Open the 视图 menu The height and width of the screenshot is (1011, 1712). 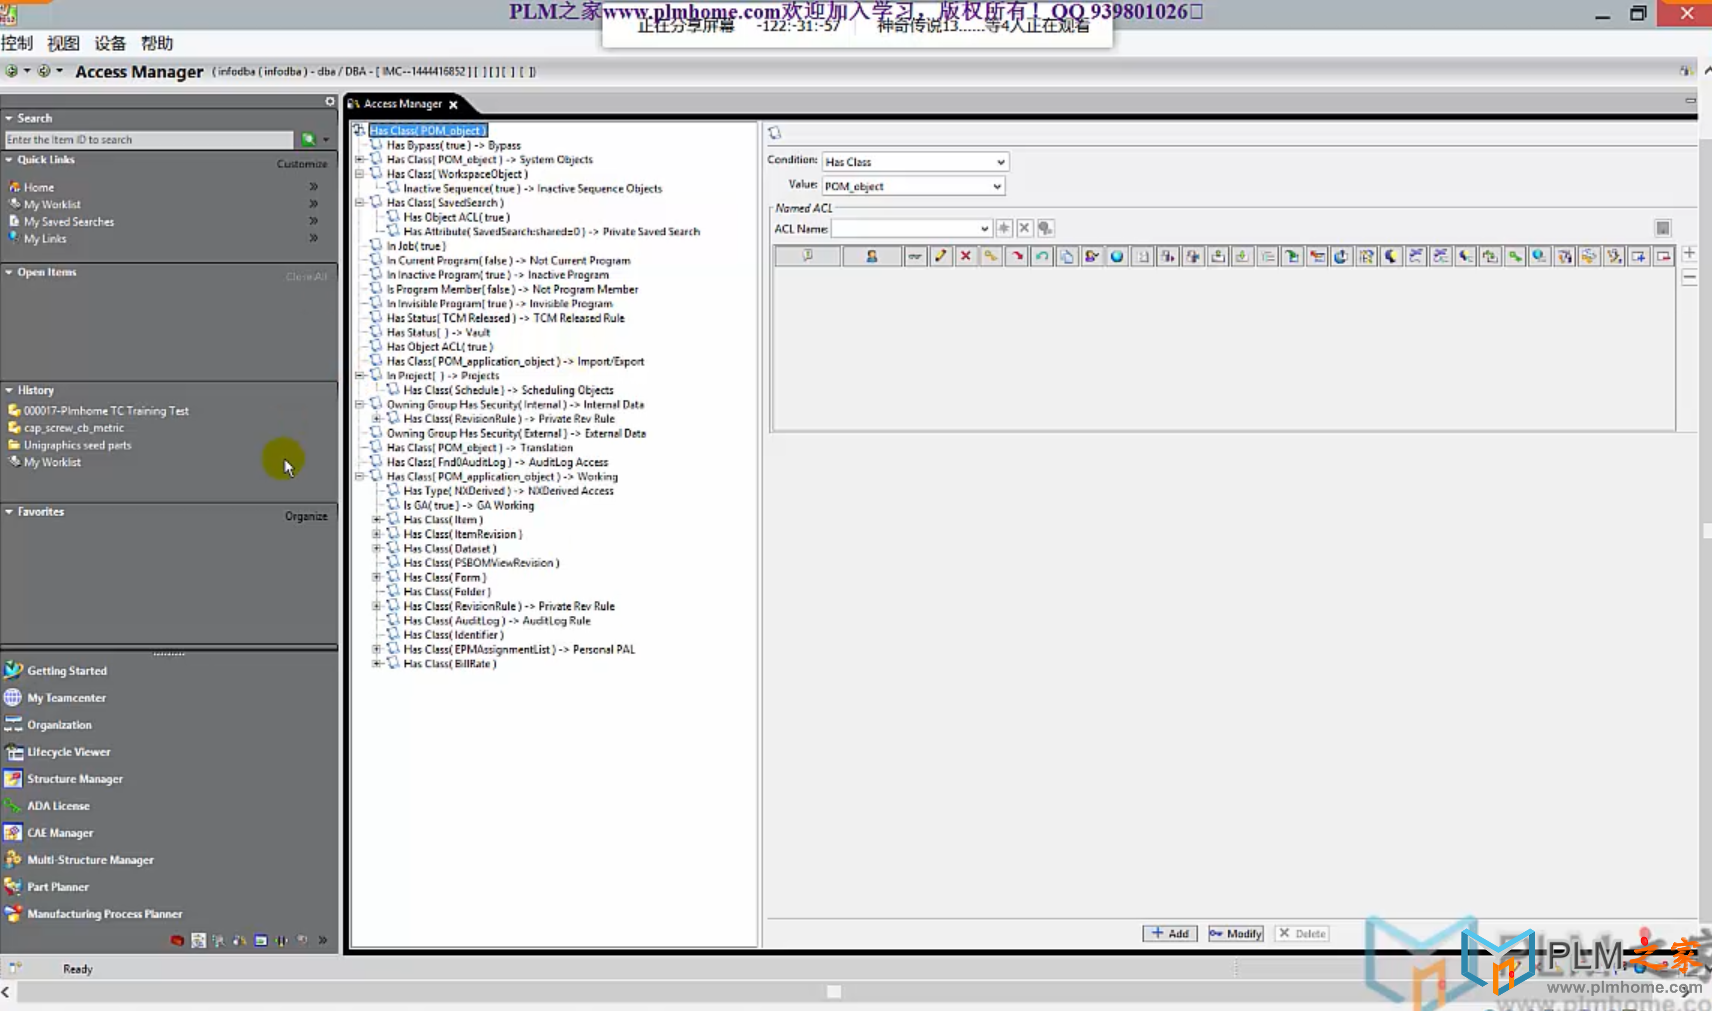tap(63, 43)
